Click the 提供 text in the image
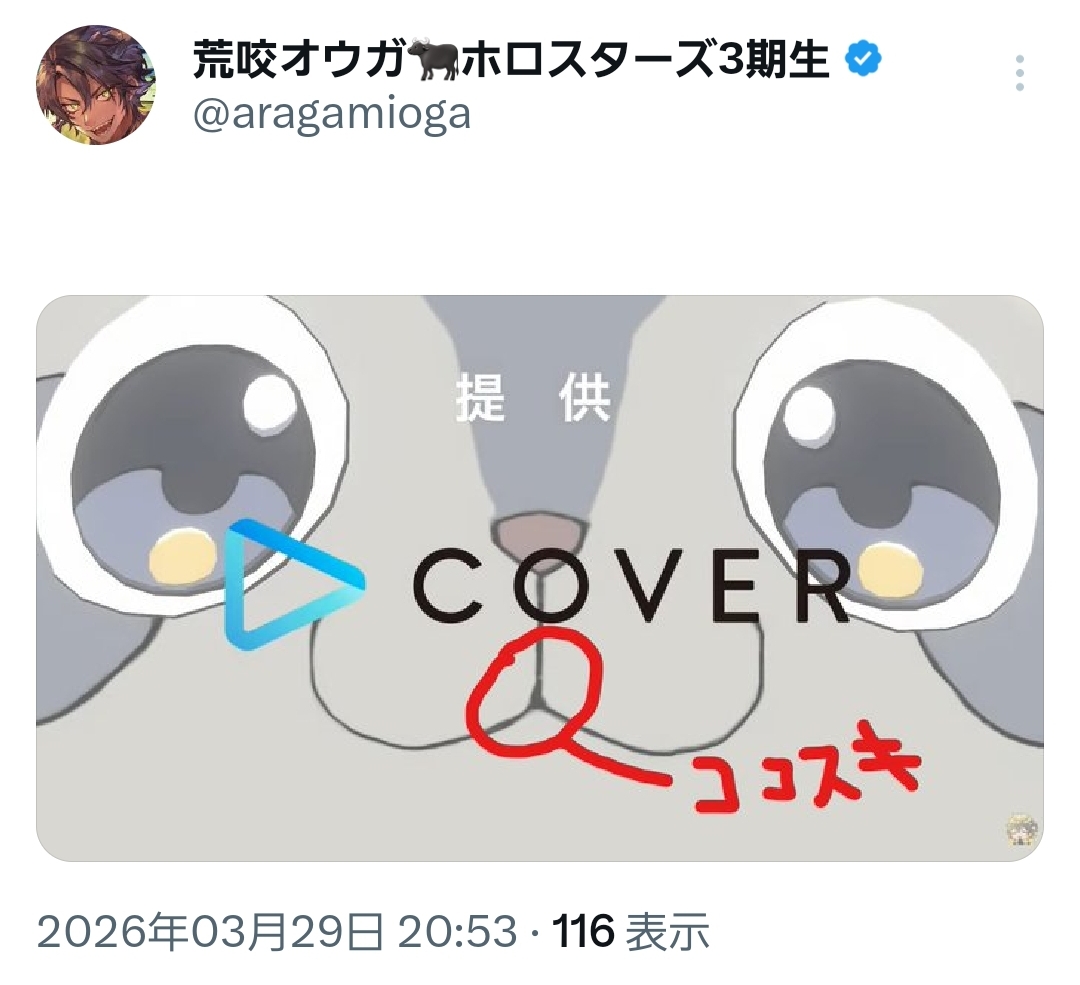This screenshot has height=985, width=1080. click(533, 398)
